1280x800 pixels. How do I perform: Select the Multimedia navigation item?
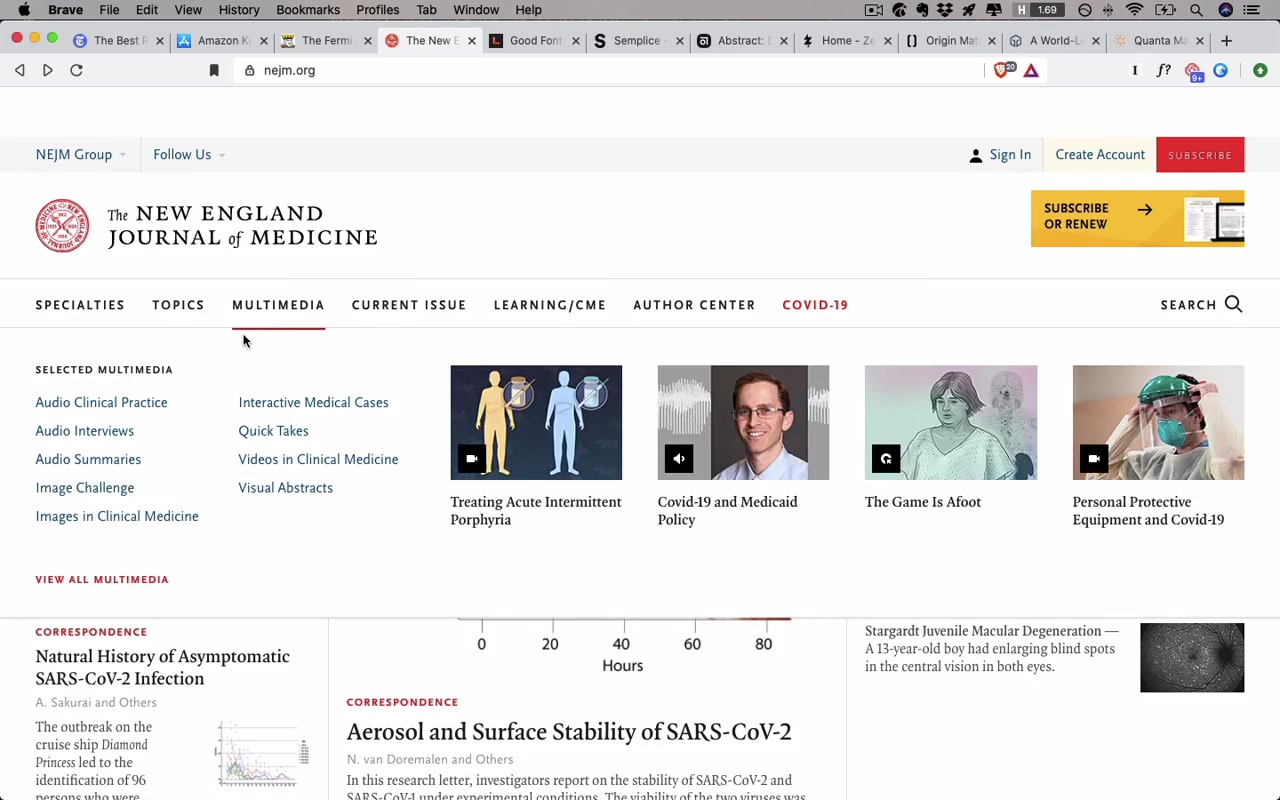pyautogui.click(x=278, y=305)
